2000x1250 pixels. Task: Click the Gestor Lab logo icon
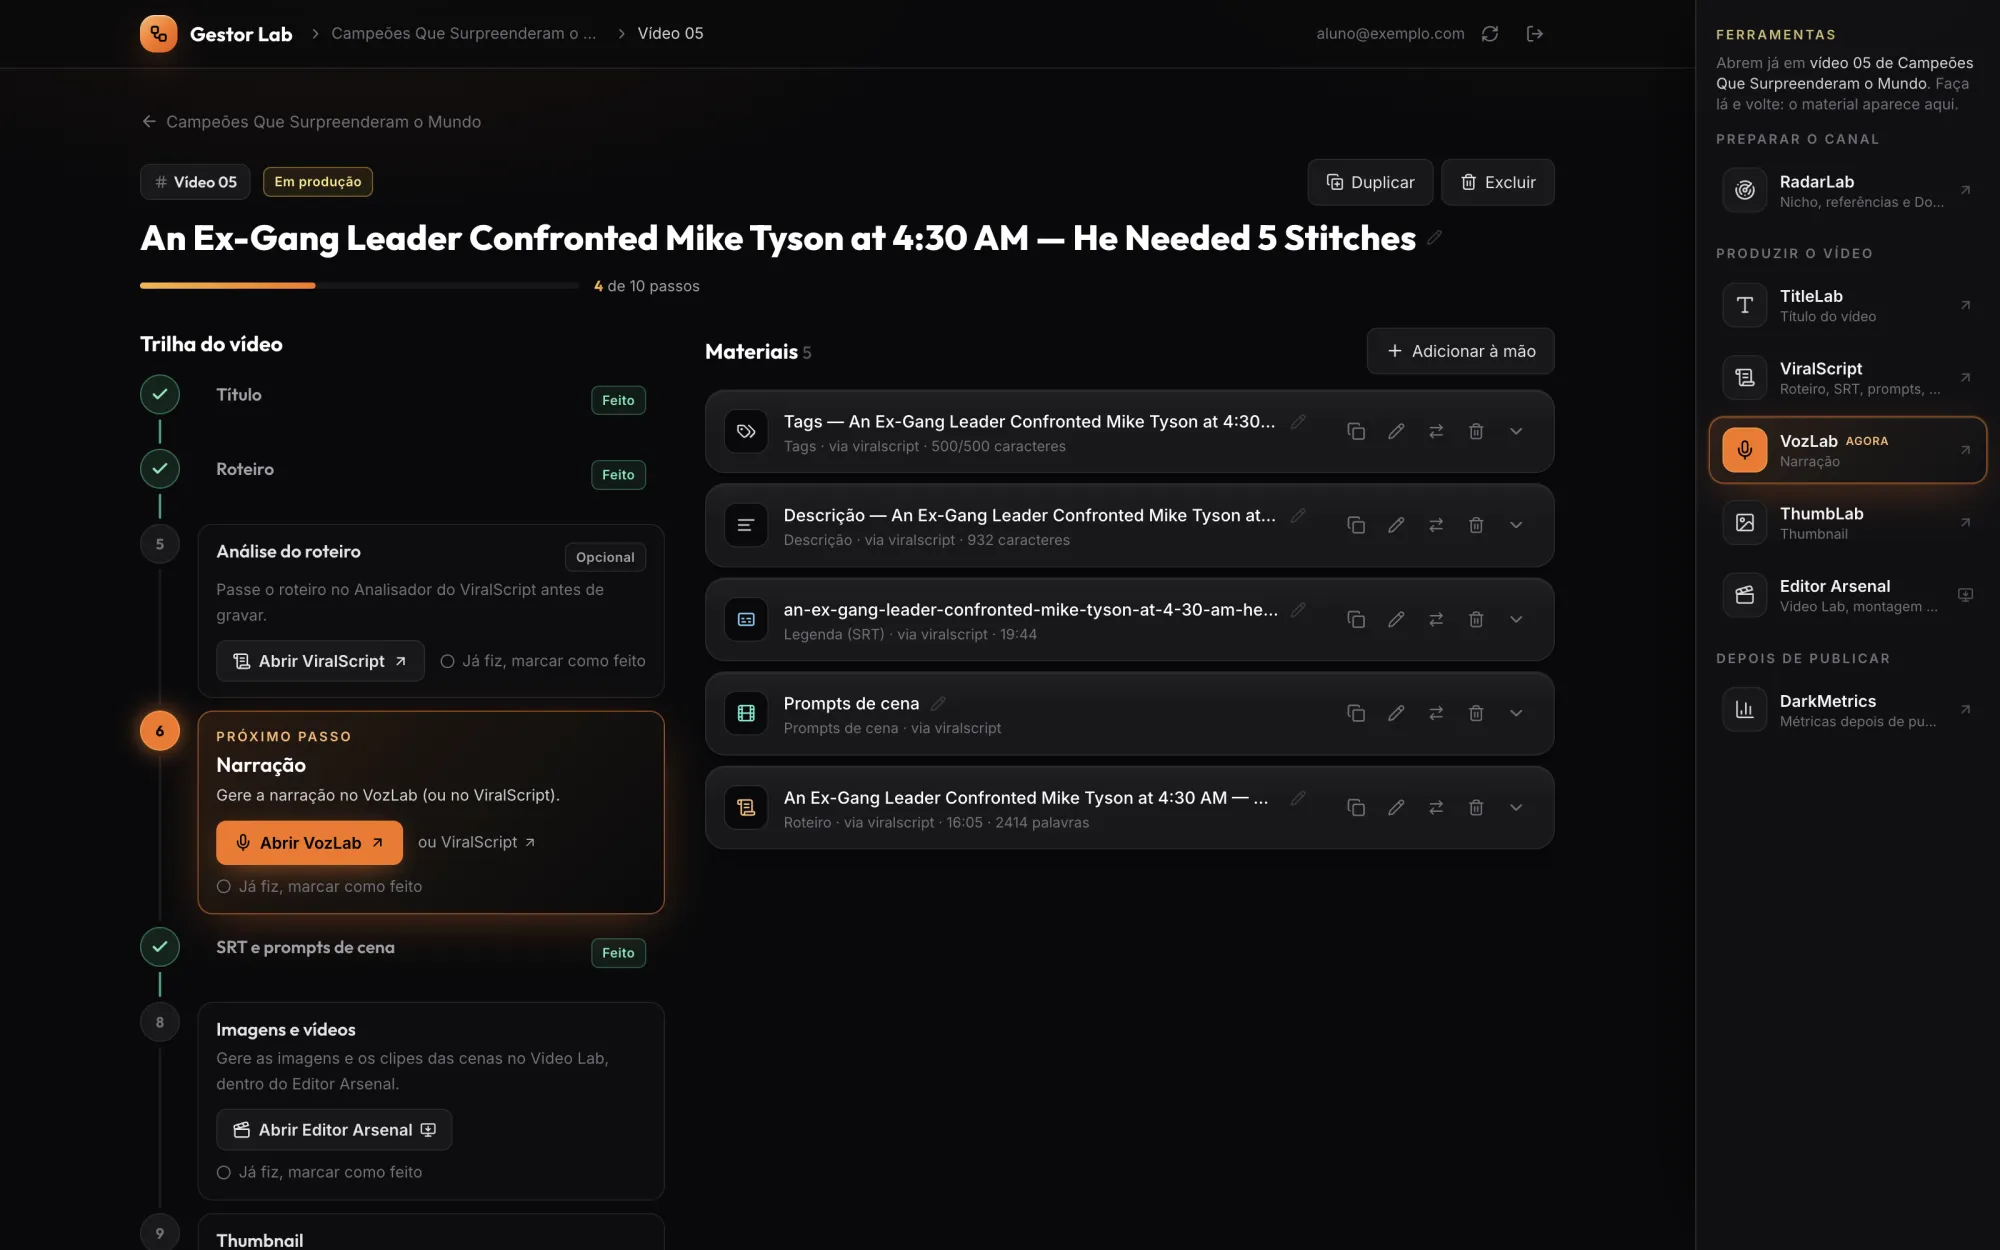pos(159,34)
